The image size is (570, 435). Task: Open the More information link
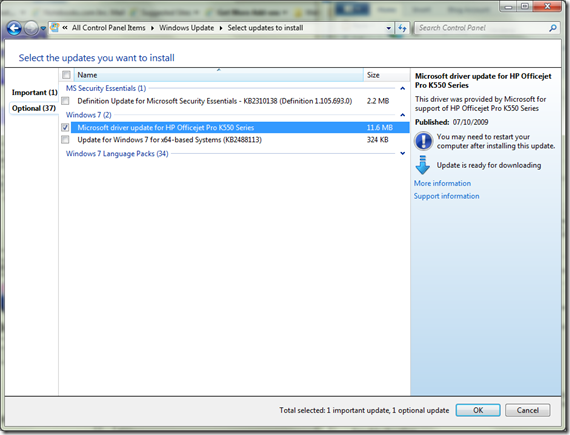442,183
